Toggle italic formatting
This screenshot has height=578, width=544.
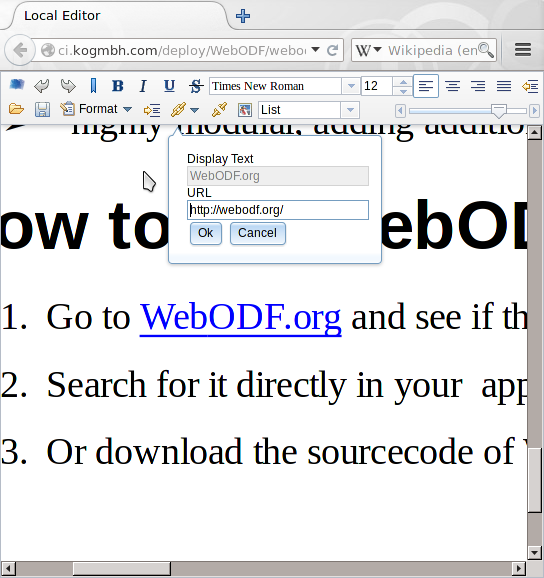pos(143,86)
